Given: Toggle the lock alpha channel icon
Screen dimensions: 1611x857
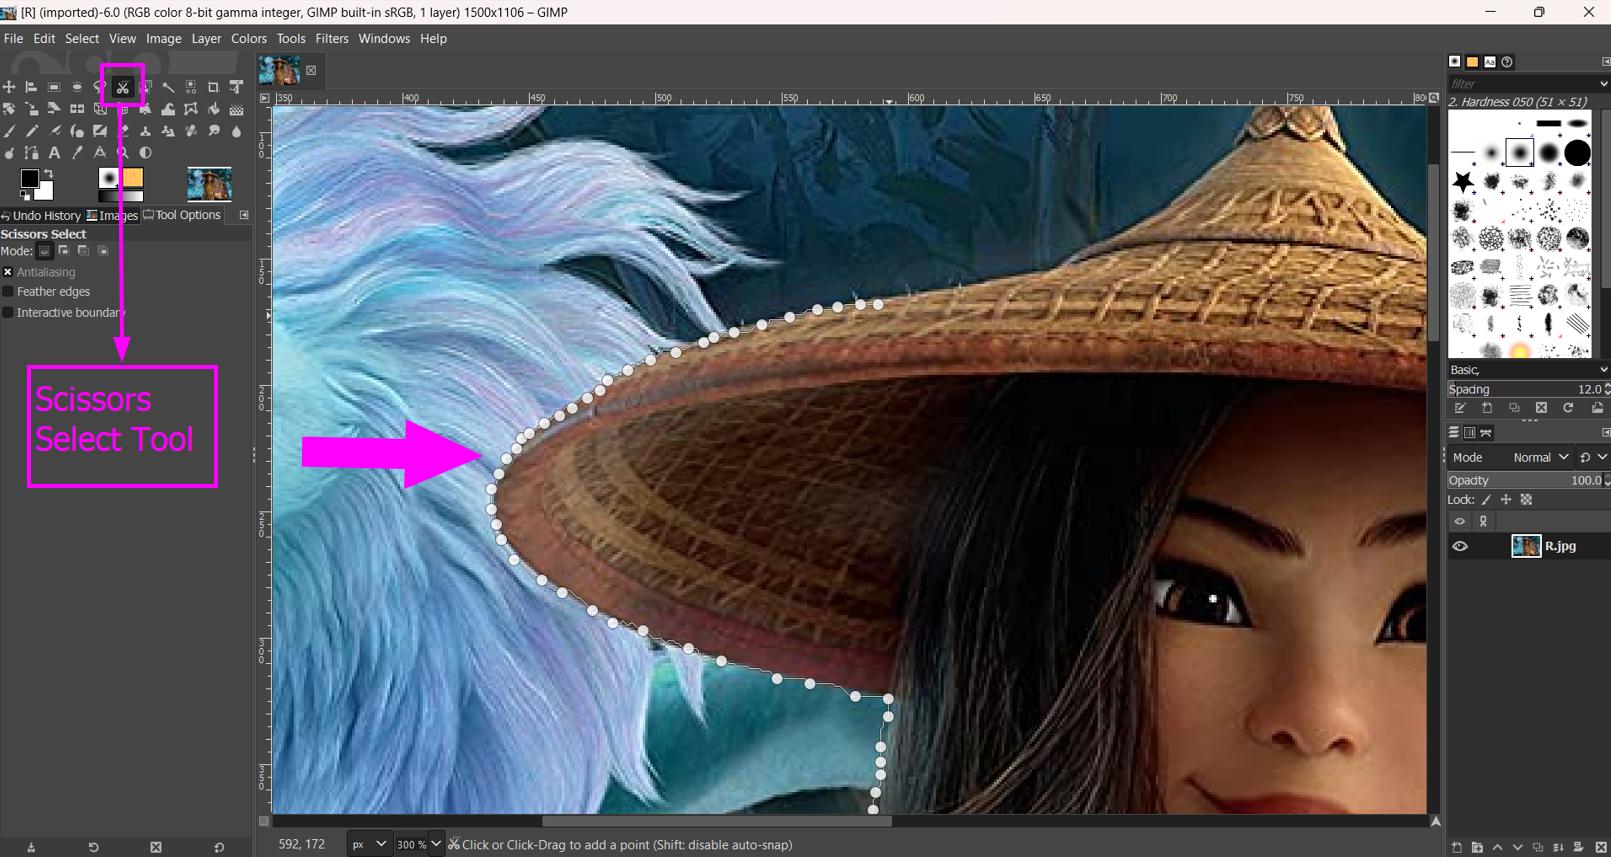Looking at the screenshot, I should 1526,499.
